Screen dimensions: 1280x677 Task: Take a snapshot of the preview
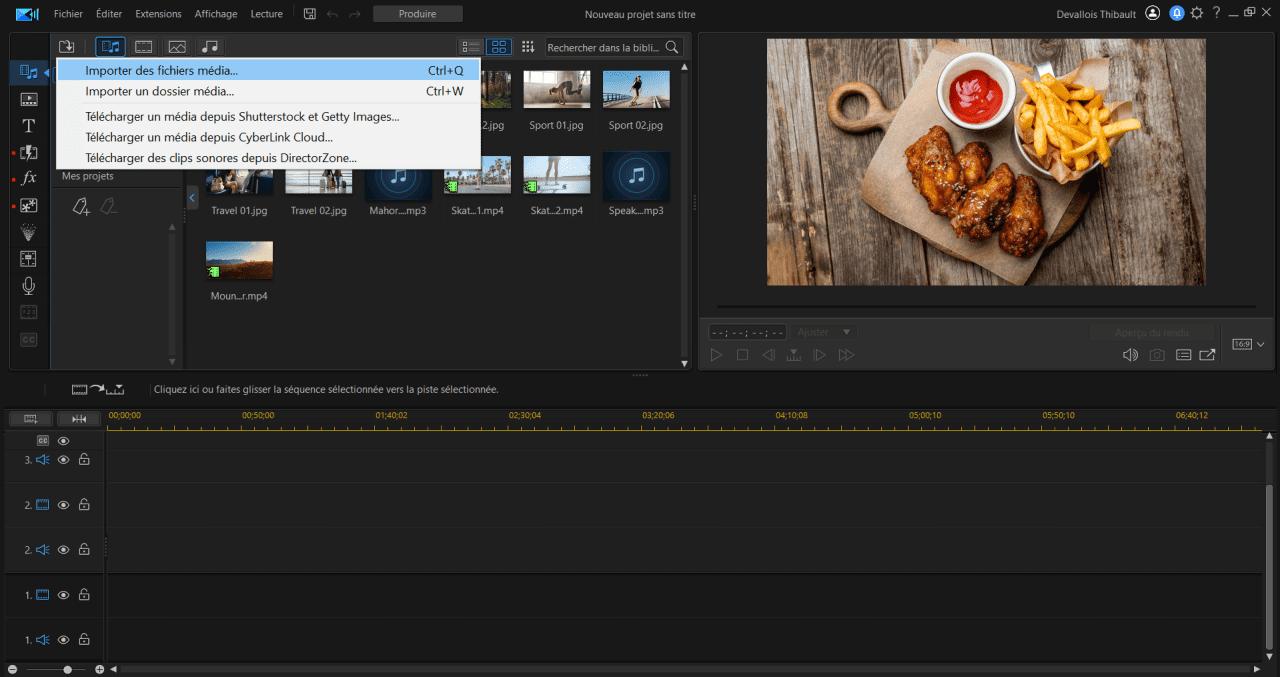point(1157,355)
